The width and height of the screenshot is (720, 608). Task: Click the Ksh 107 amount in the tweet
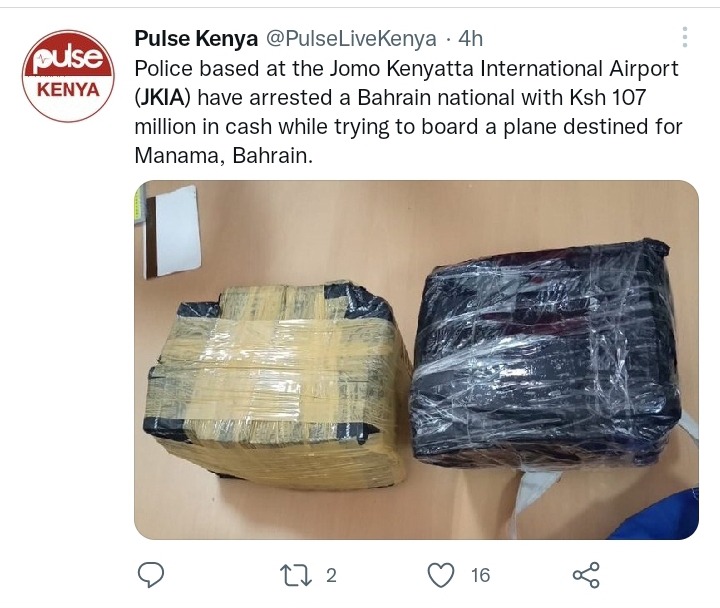point(608,97)
